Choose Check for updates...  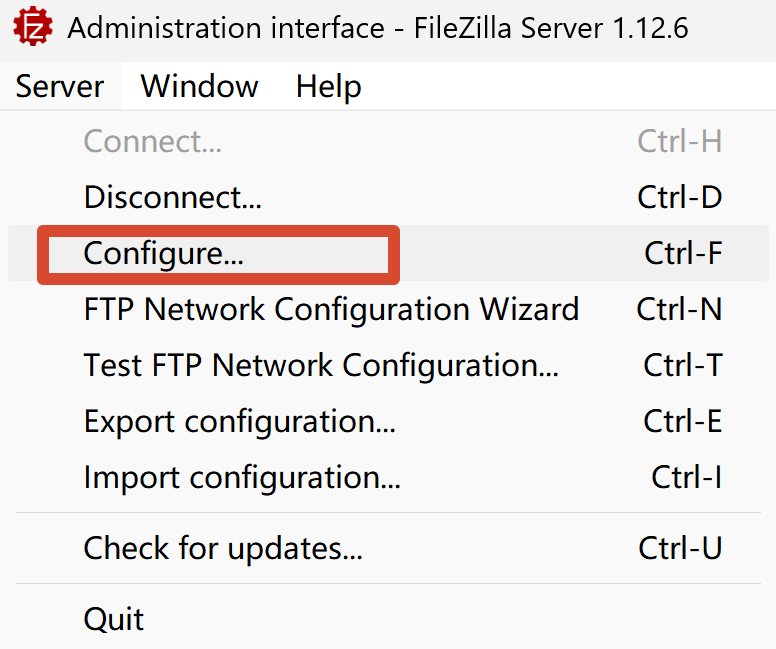pyautogui.click(x=388, y=548)
